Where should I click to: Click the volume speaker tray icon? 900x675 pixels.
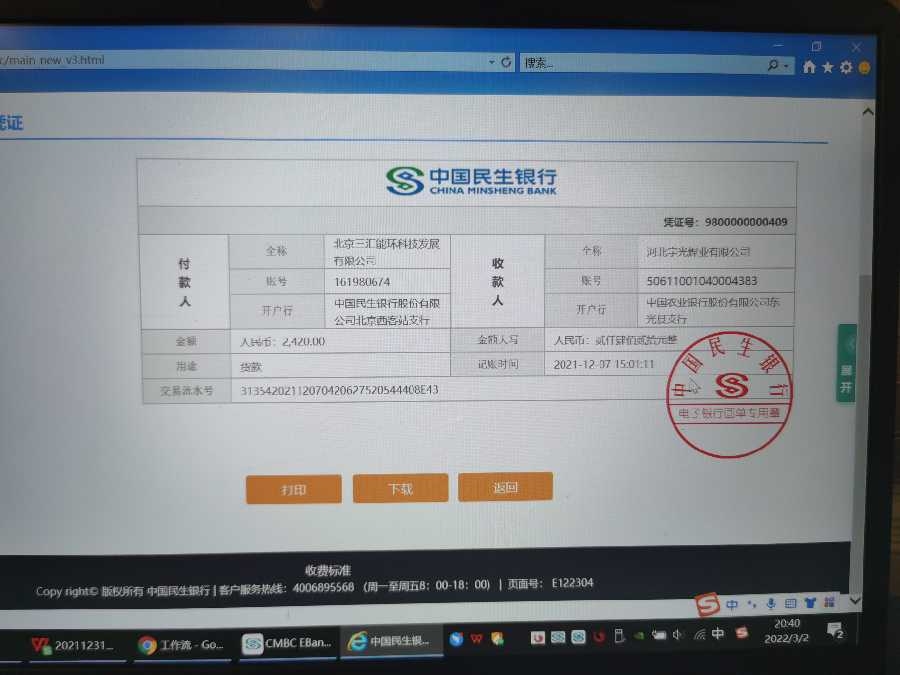coord(678,635)
